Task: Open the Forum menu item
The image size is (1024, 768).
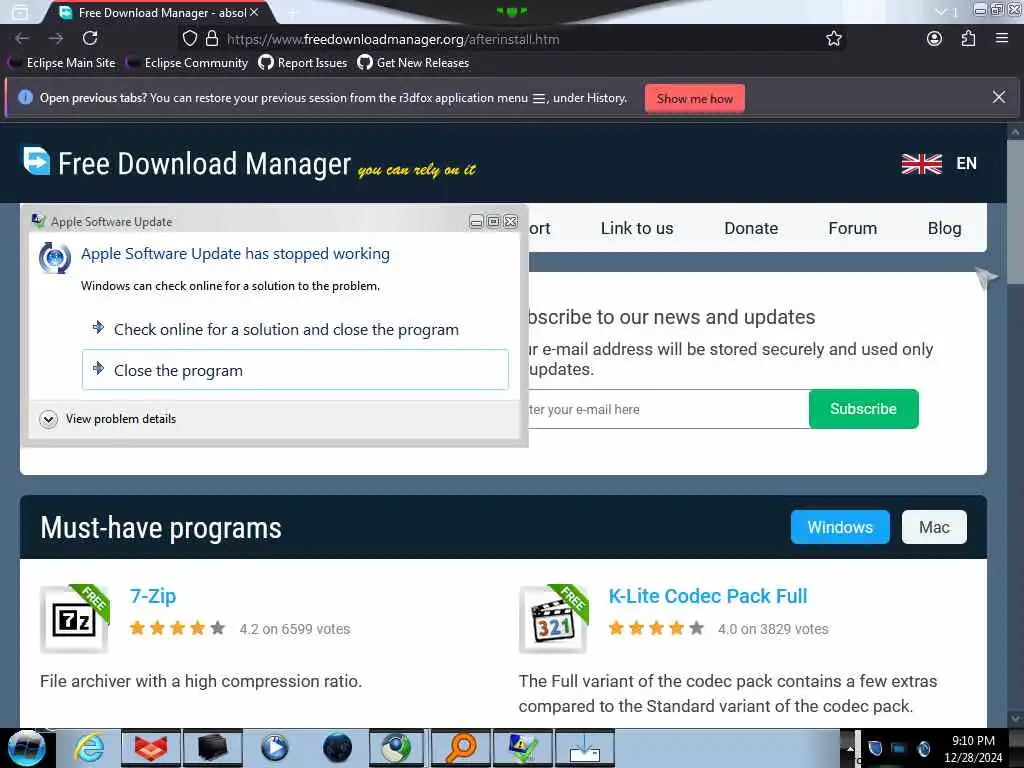Action: (x=852, y=228)
